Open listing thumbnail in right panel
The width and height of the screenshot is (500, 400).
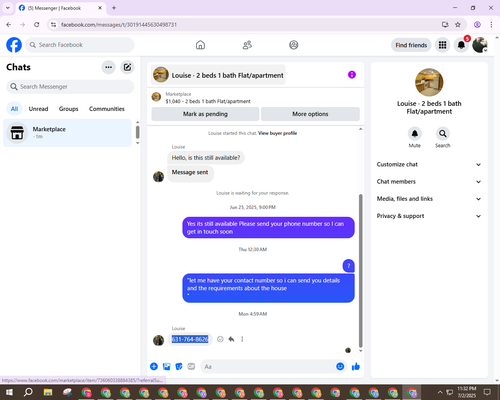429,82
